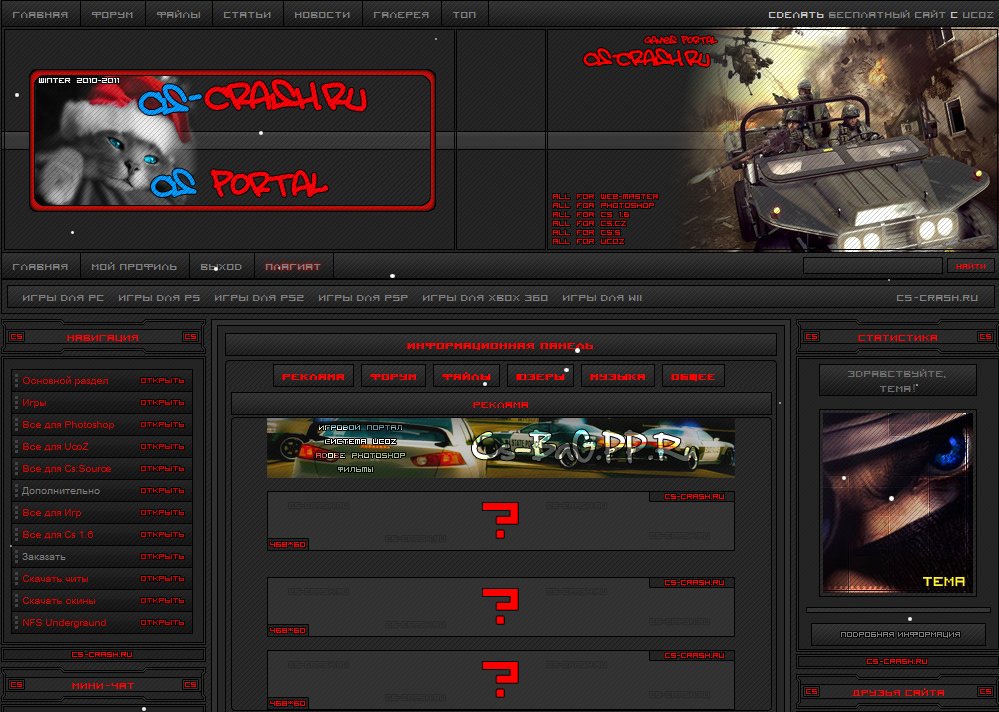Open Мой профиль page
Viewport: 999px width, 712px height.
point(134,266)
